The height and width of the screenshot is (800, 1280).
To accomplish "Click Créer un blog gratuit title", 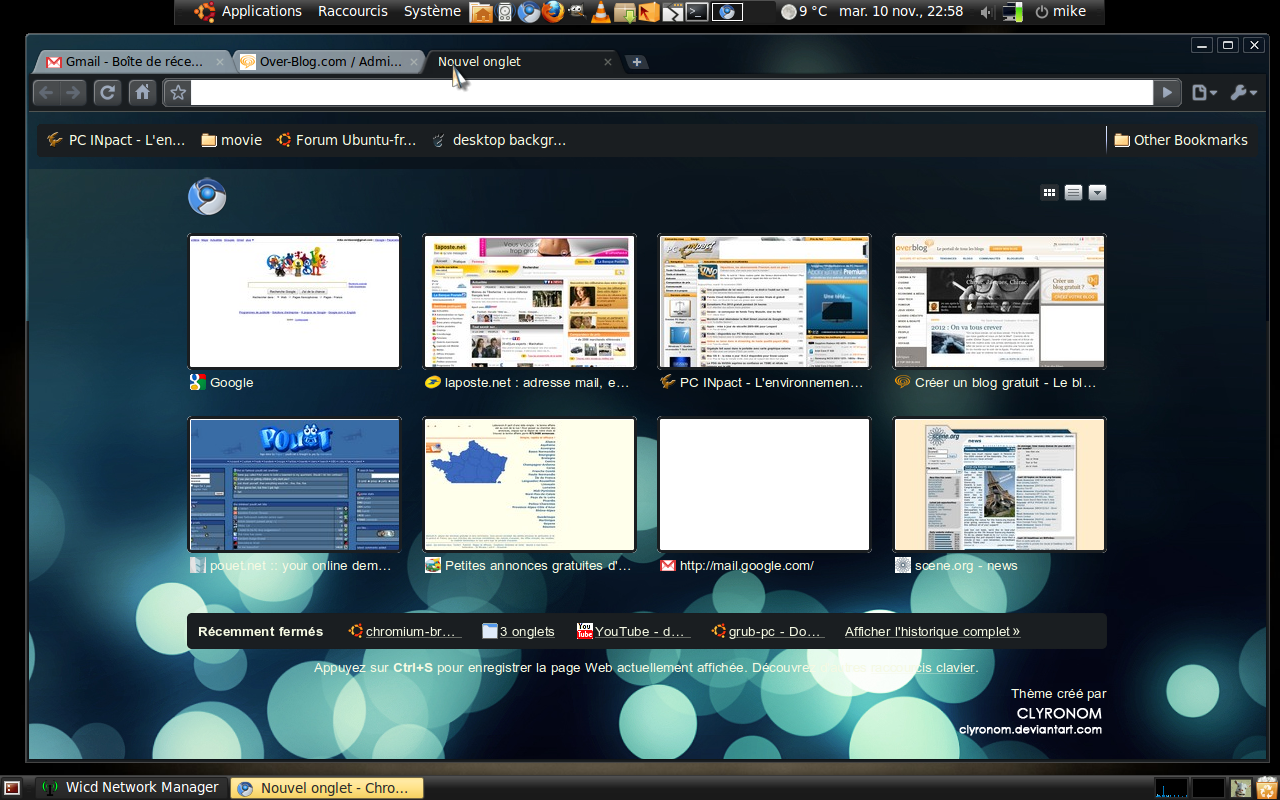I will point(1006,382).
